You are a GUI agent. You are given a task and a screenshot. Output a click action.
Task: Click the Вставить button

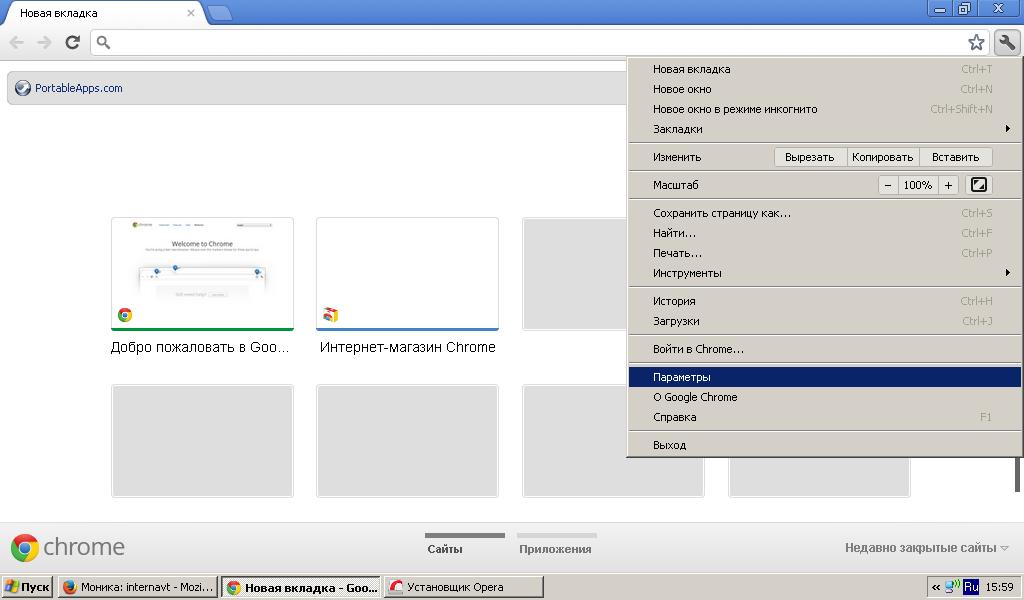955,157
